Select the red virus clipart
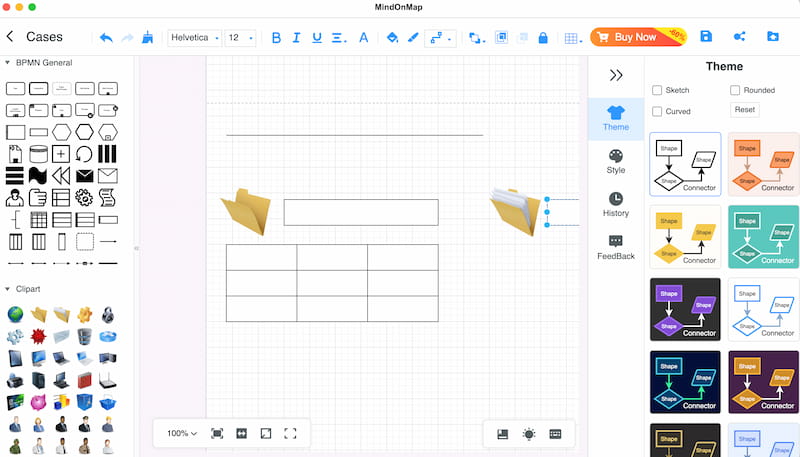Screen dimensions: 800x457 tap(38, 336)
